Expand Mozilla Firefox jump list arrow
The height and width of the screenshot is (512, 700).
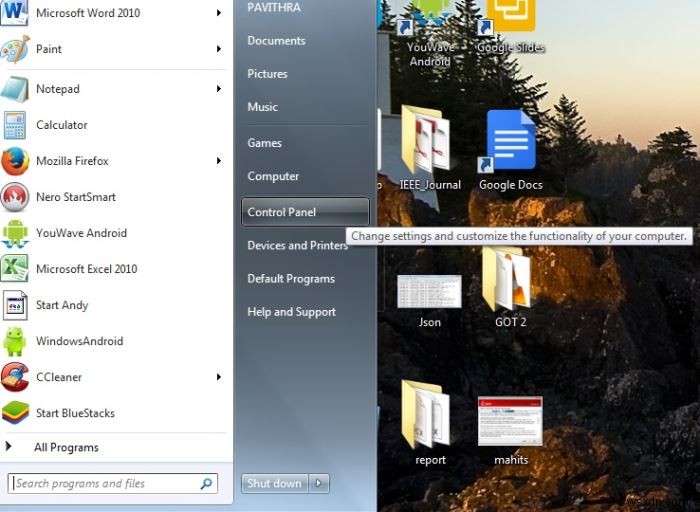click(219, 161)
